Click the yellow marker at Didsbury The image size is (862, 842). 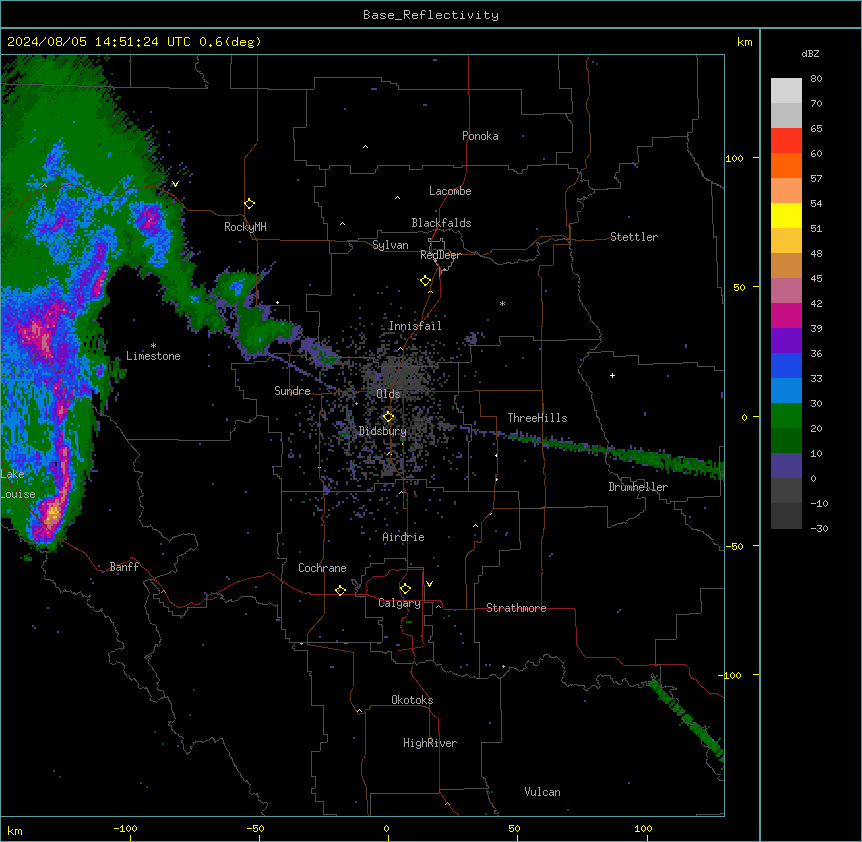(x=388, y=416)
